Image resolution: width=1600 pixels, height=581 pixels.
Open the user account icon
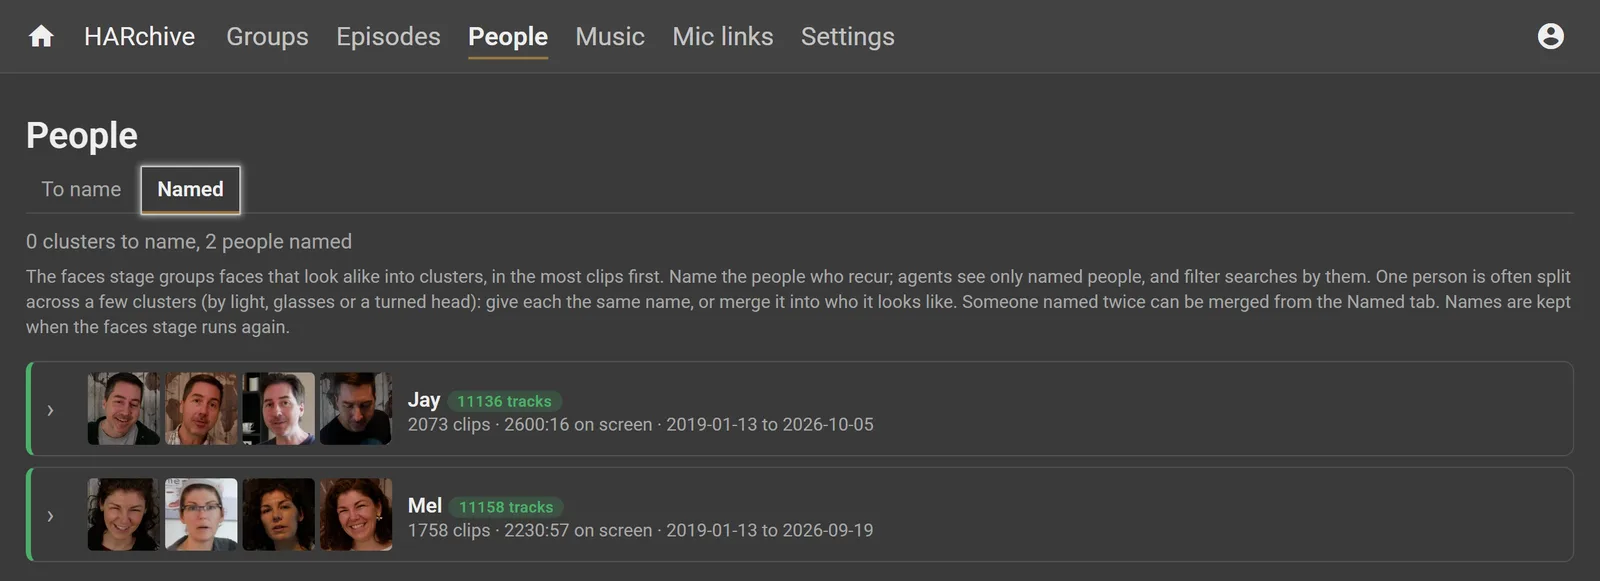pyautogui.click(x=1550, y=36)
